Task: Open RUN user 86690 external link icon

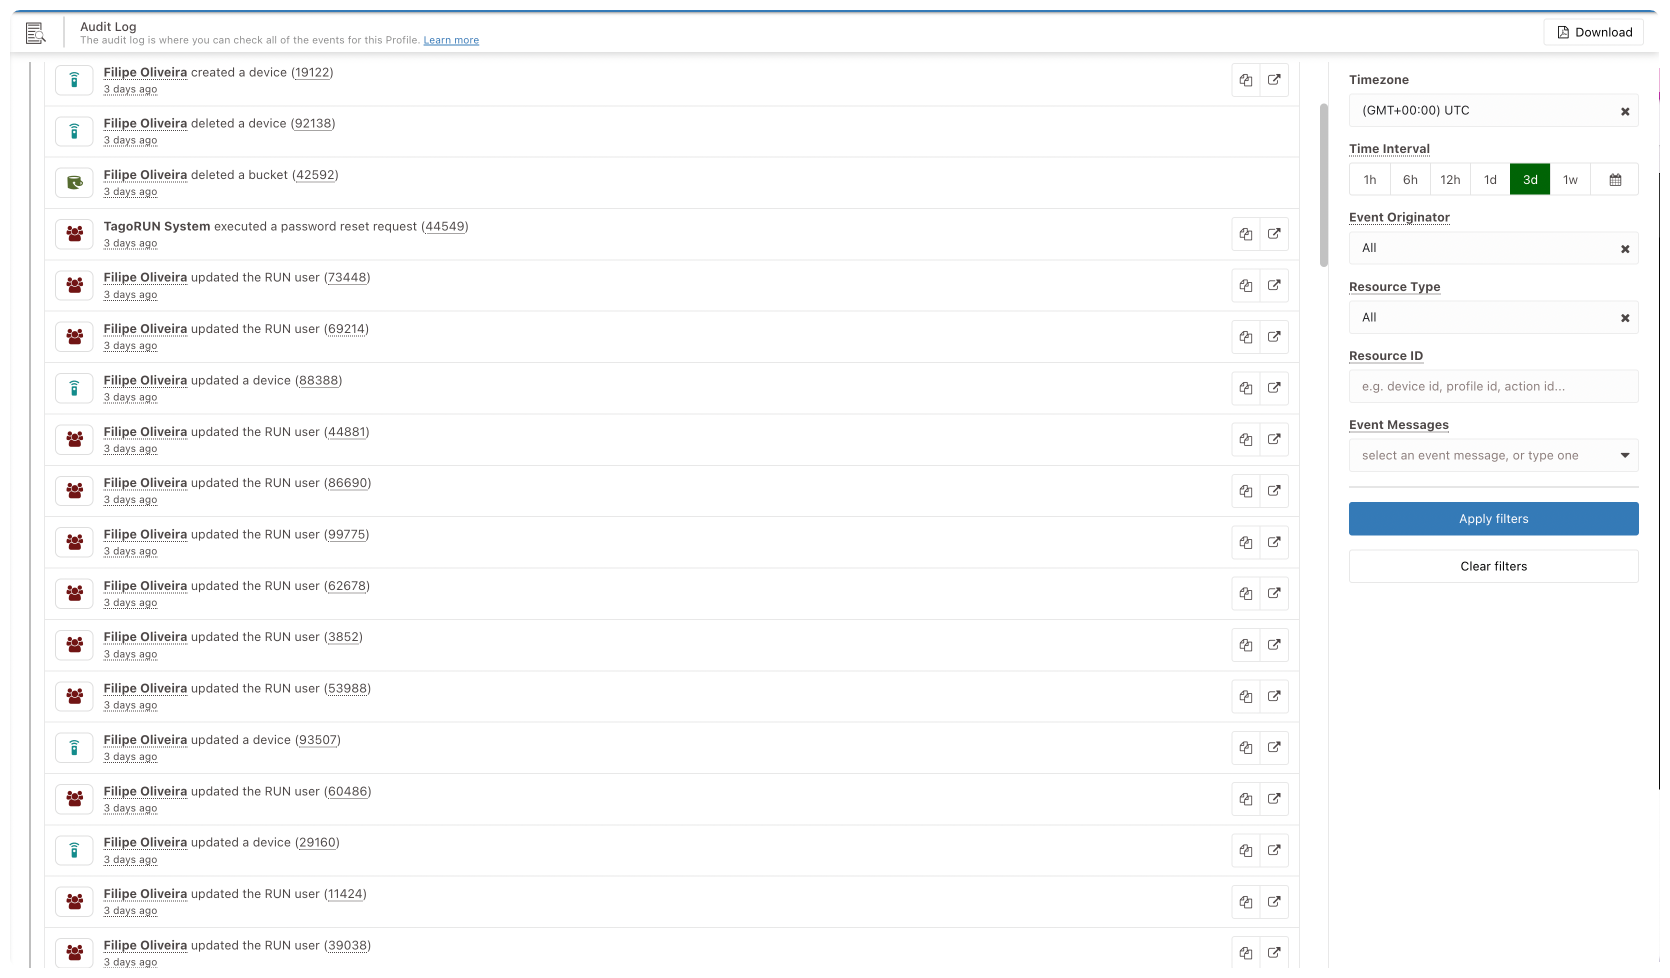Action: (x=1274, y=491)
